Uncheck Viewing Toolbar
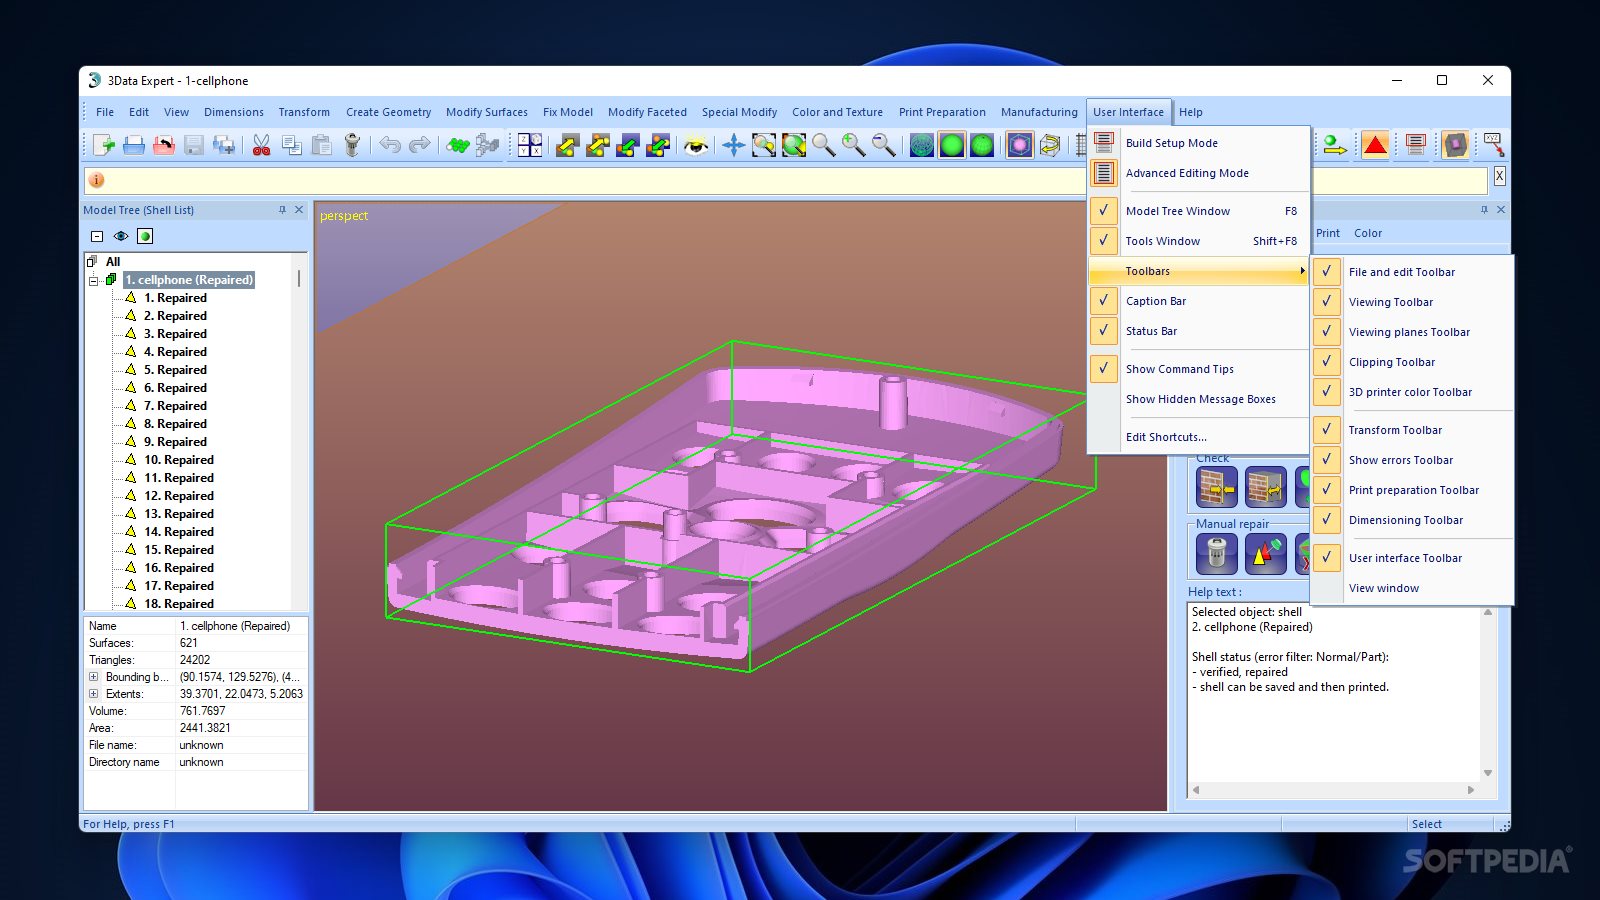The width and height of the screenshot is (1600, 900). 1327,302
